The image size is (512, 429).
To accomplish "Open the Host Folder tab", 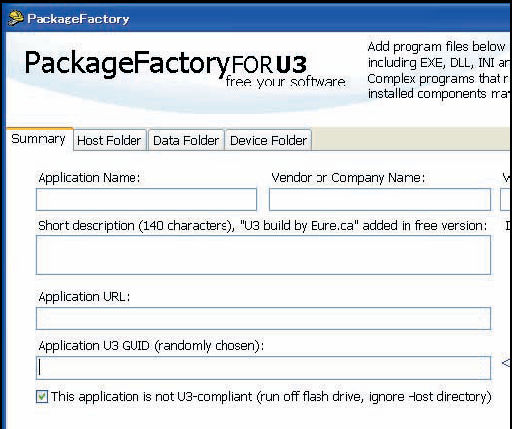I will click(x=109, y=140).
